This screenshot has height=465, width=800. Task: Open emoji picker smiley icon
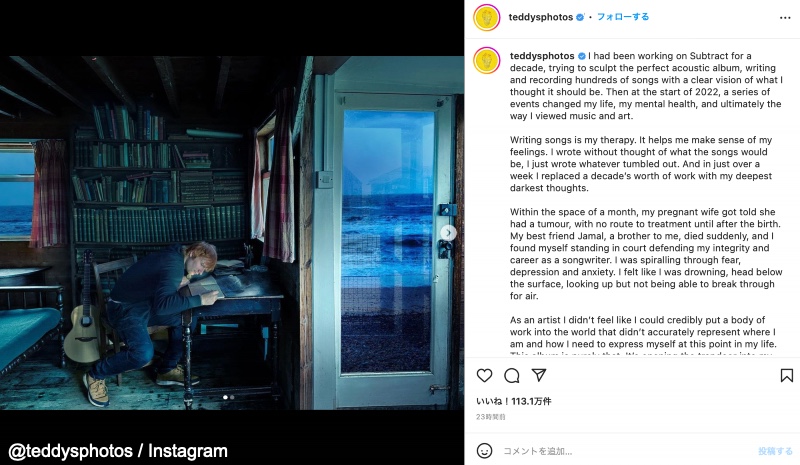[x=484, y=451]
